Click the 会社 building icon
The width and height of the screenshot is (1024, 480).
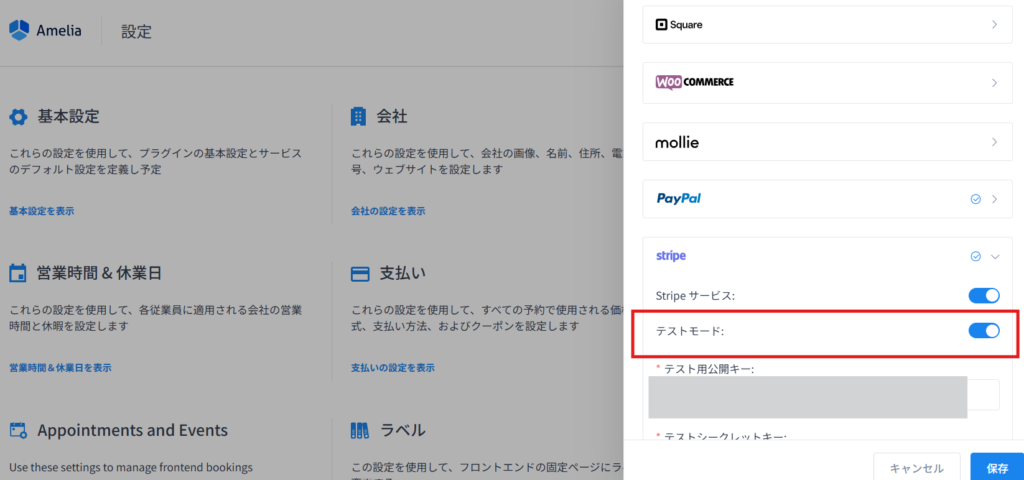point(359,117)
